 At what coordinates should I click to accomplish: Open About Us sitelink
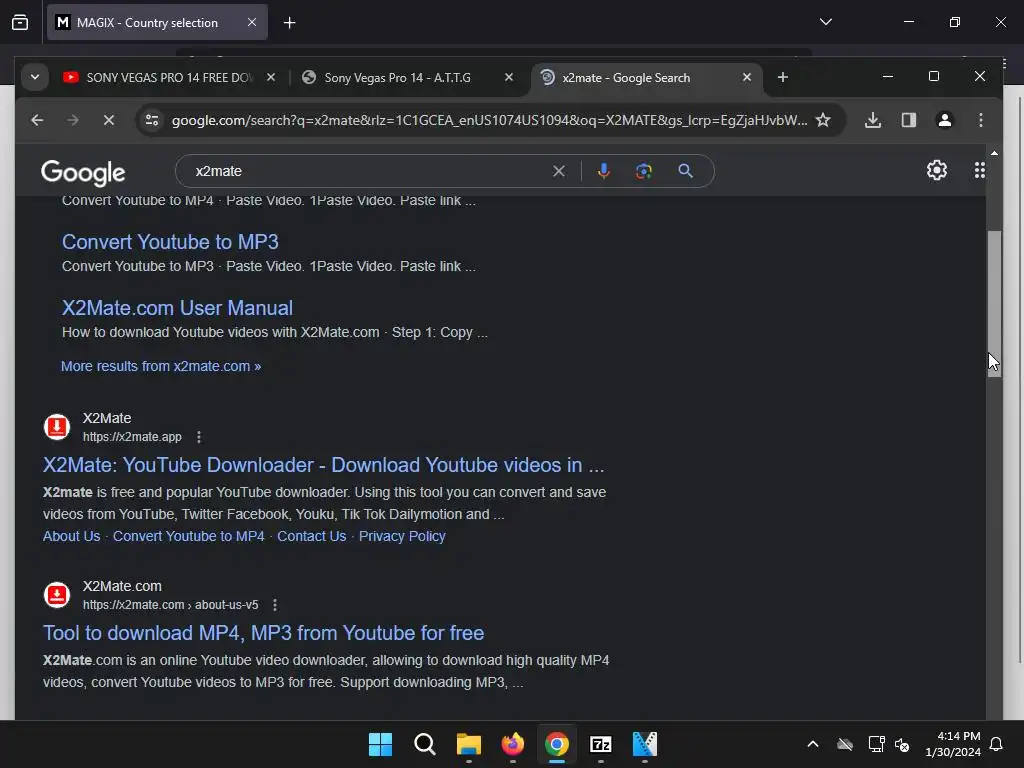72,536
